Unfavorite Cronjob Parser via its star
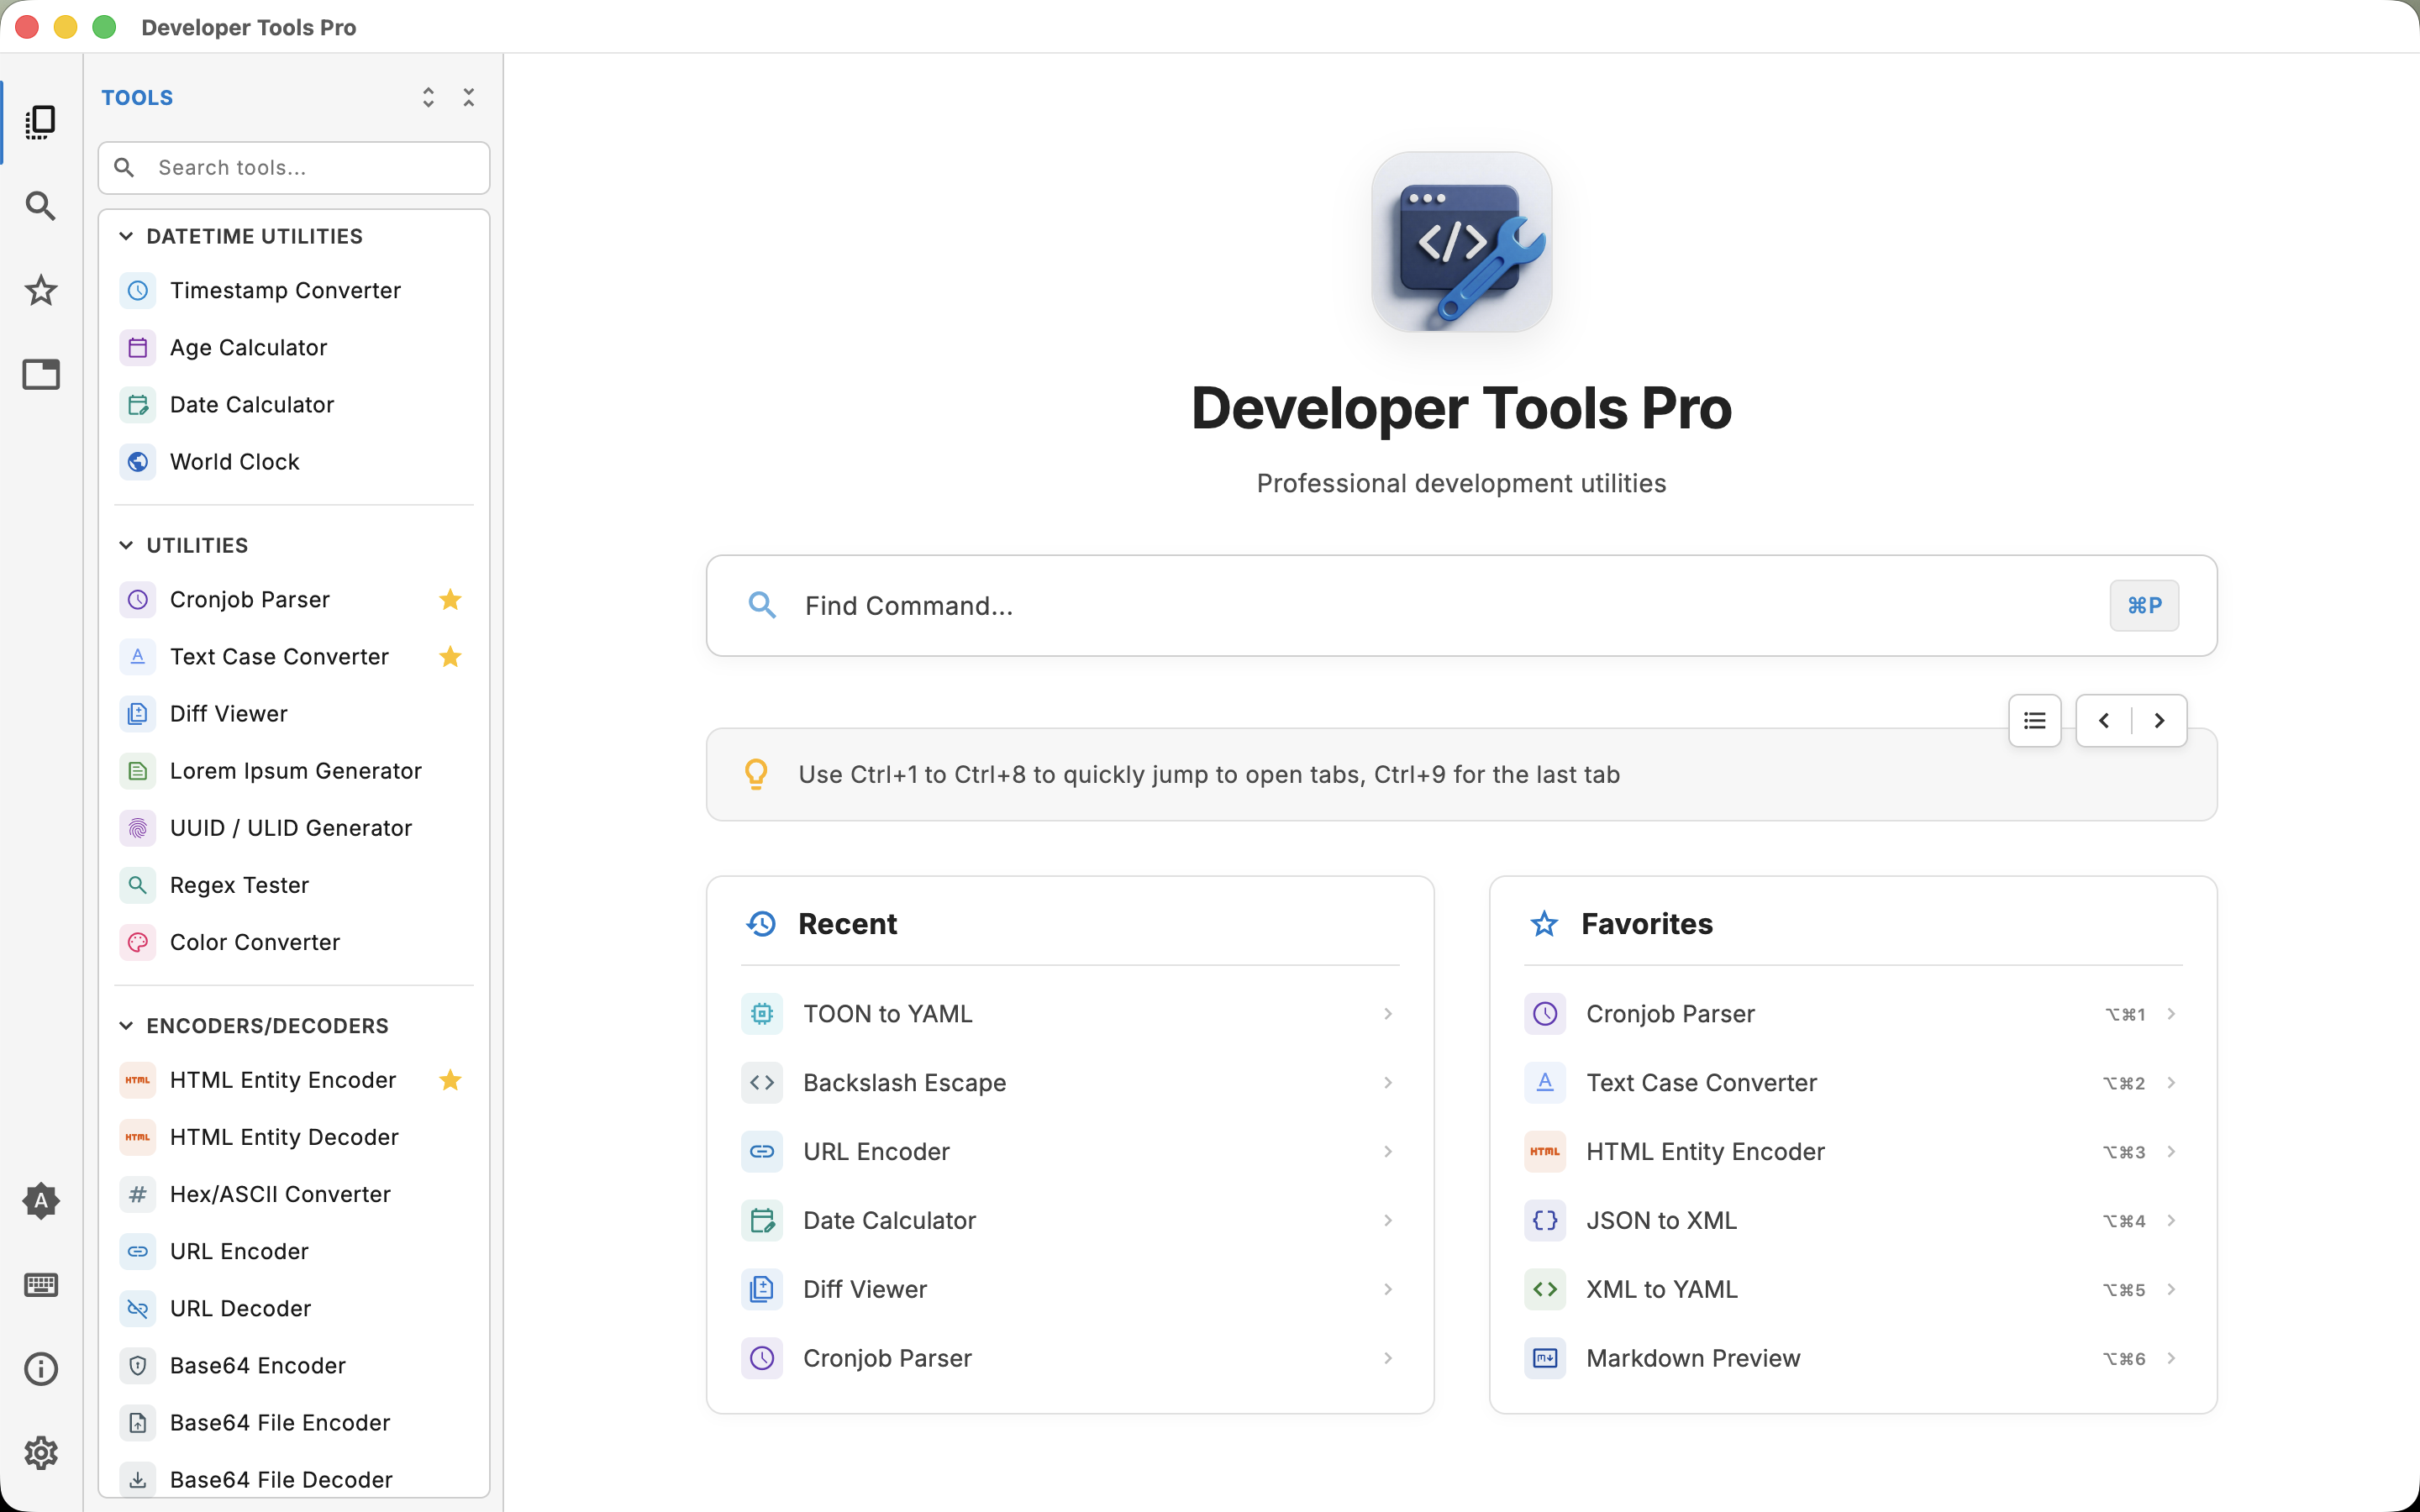This screenshot has height=1512, width=2420. (x=450, y=599)
